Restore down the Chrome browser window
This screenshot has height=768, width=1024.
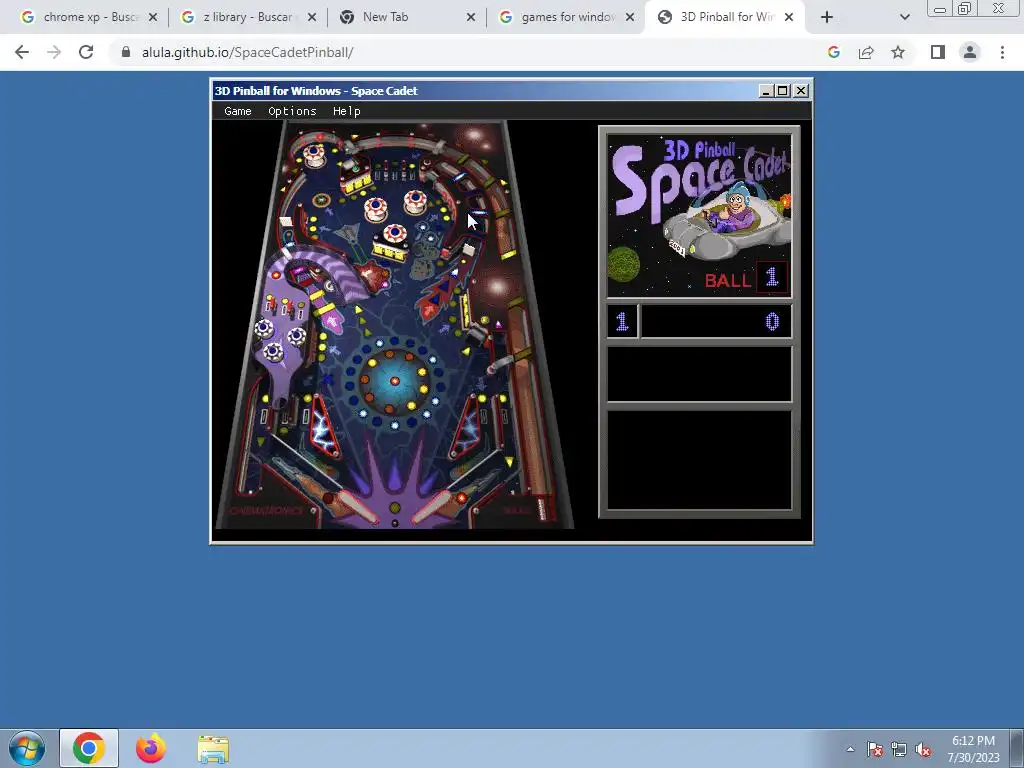point(964,8)
